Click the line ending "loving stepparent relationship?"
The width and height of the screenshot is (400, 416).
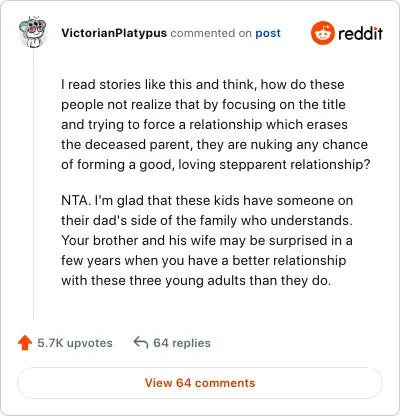tap(216, 165)
